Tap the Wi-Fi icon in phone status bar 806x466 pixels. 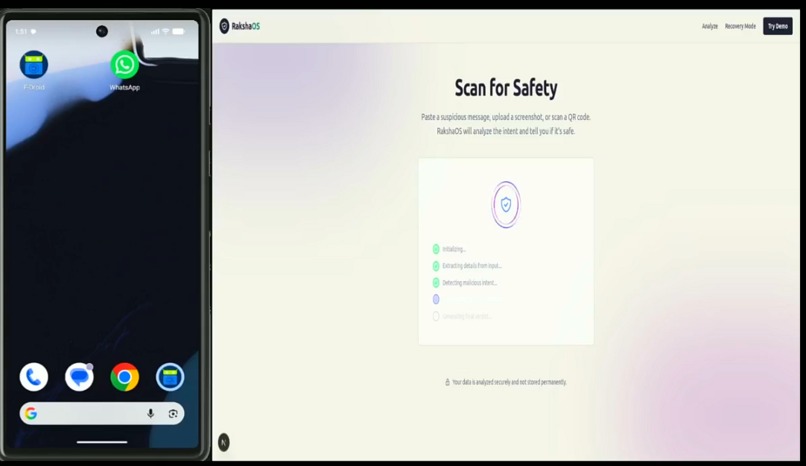166,32
